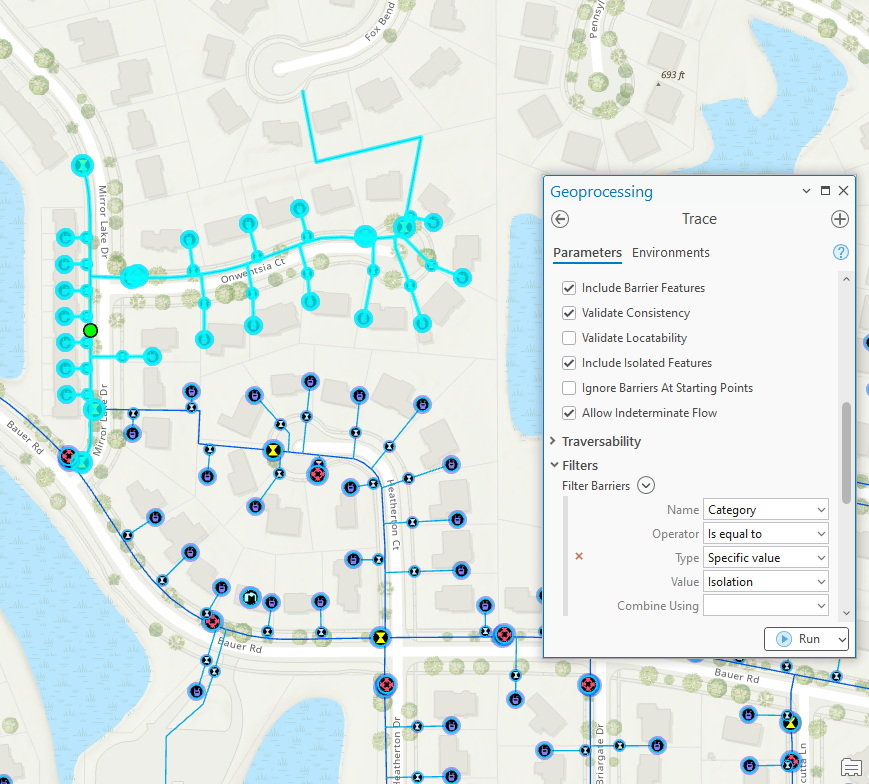Viewport: 869px width, 784px height.
Task: Check Ignore Barriers At Starting Points
Action: pyautogui.click(x=569, y=388)
